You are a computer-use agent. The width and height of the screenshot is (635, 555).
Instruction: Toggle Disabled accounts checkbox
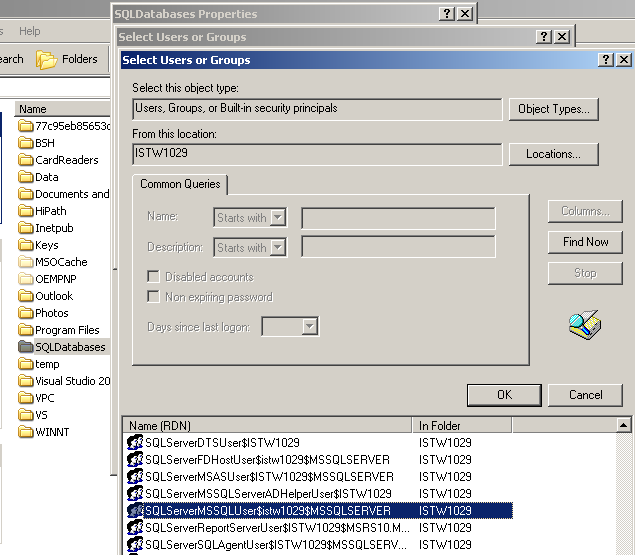click(x=153, y=277)
